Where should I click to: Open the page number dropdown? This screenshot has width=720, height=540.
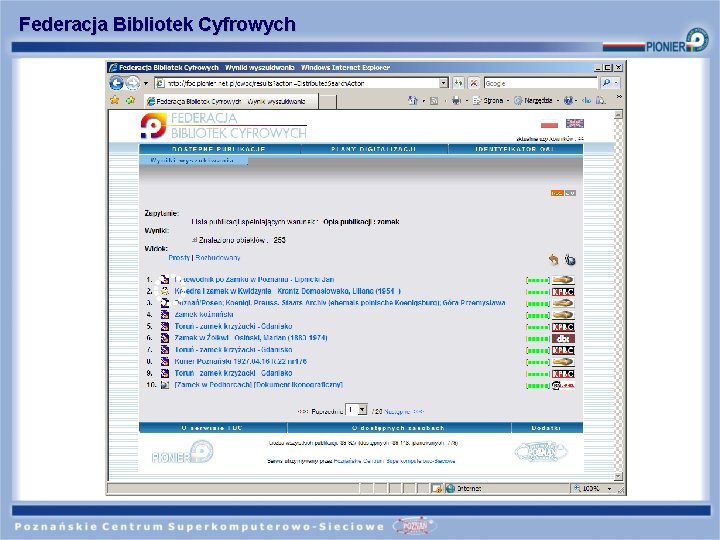(x=356, y=410)
